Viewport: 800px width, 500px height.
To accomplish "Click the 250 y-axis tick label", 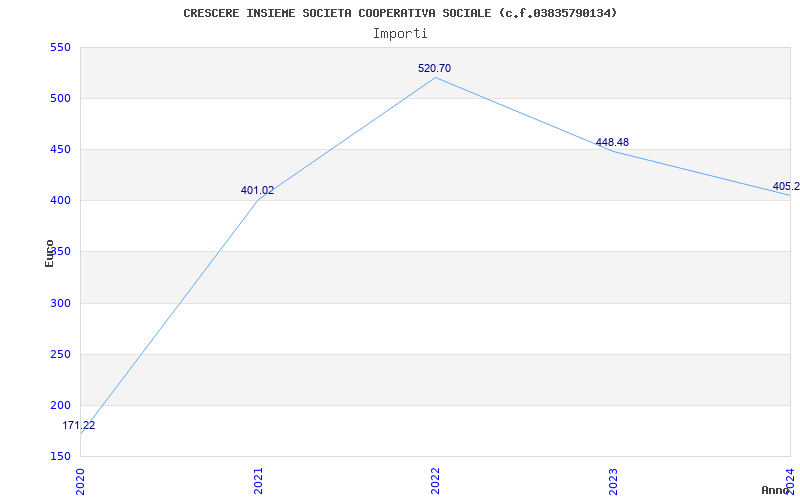I will click(60, 355).
